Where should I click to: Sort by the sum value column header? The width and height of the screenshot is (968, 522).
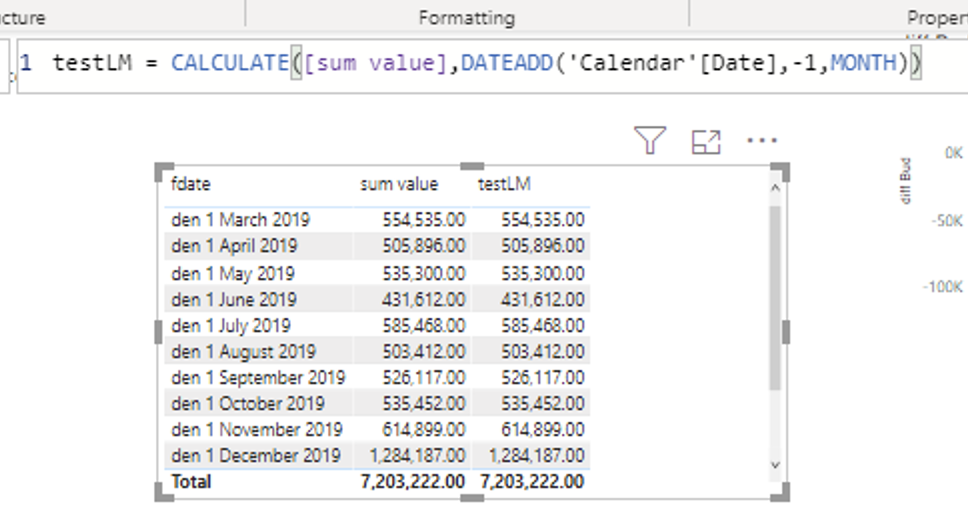399,184
